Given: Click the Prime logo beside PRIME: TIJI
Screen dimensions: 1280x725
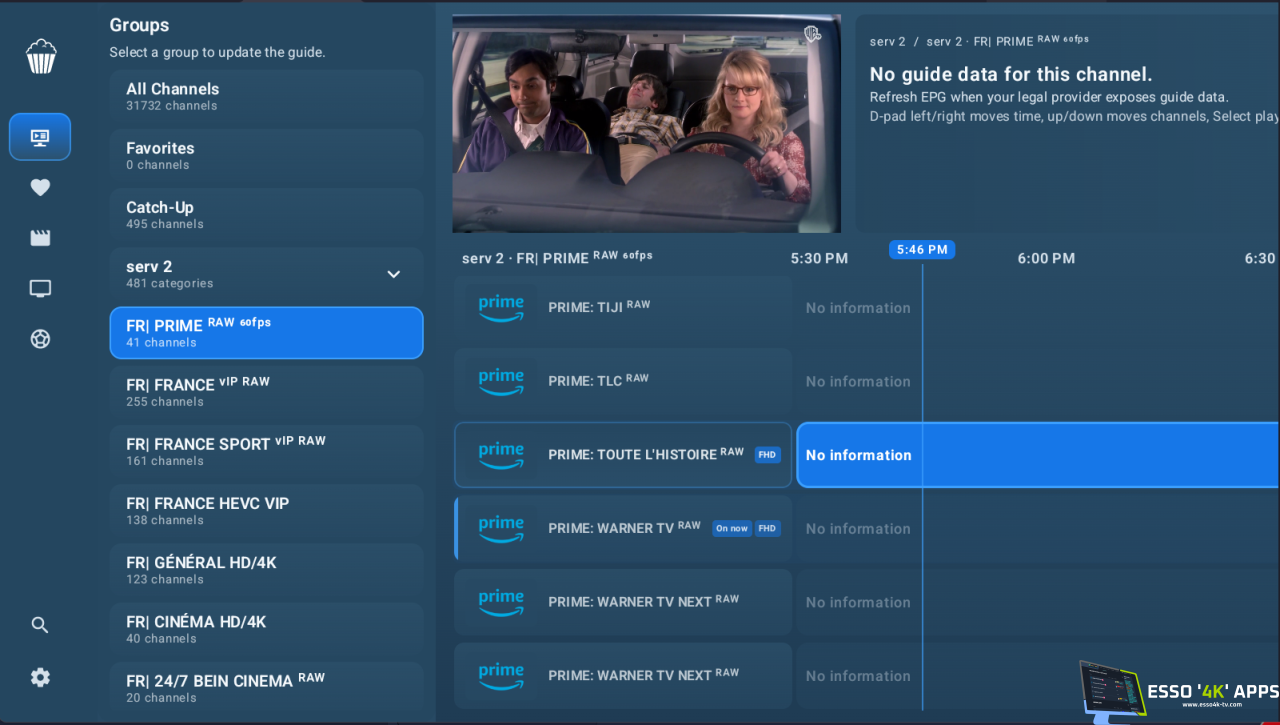Looking at the screenshot, I should pos(501,308).
